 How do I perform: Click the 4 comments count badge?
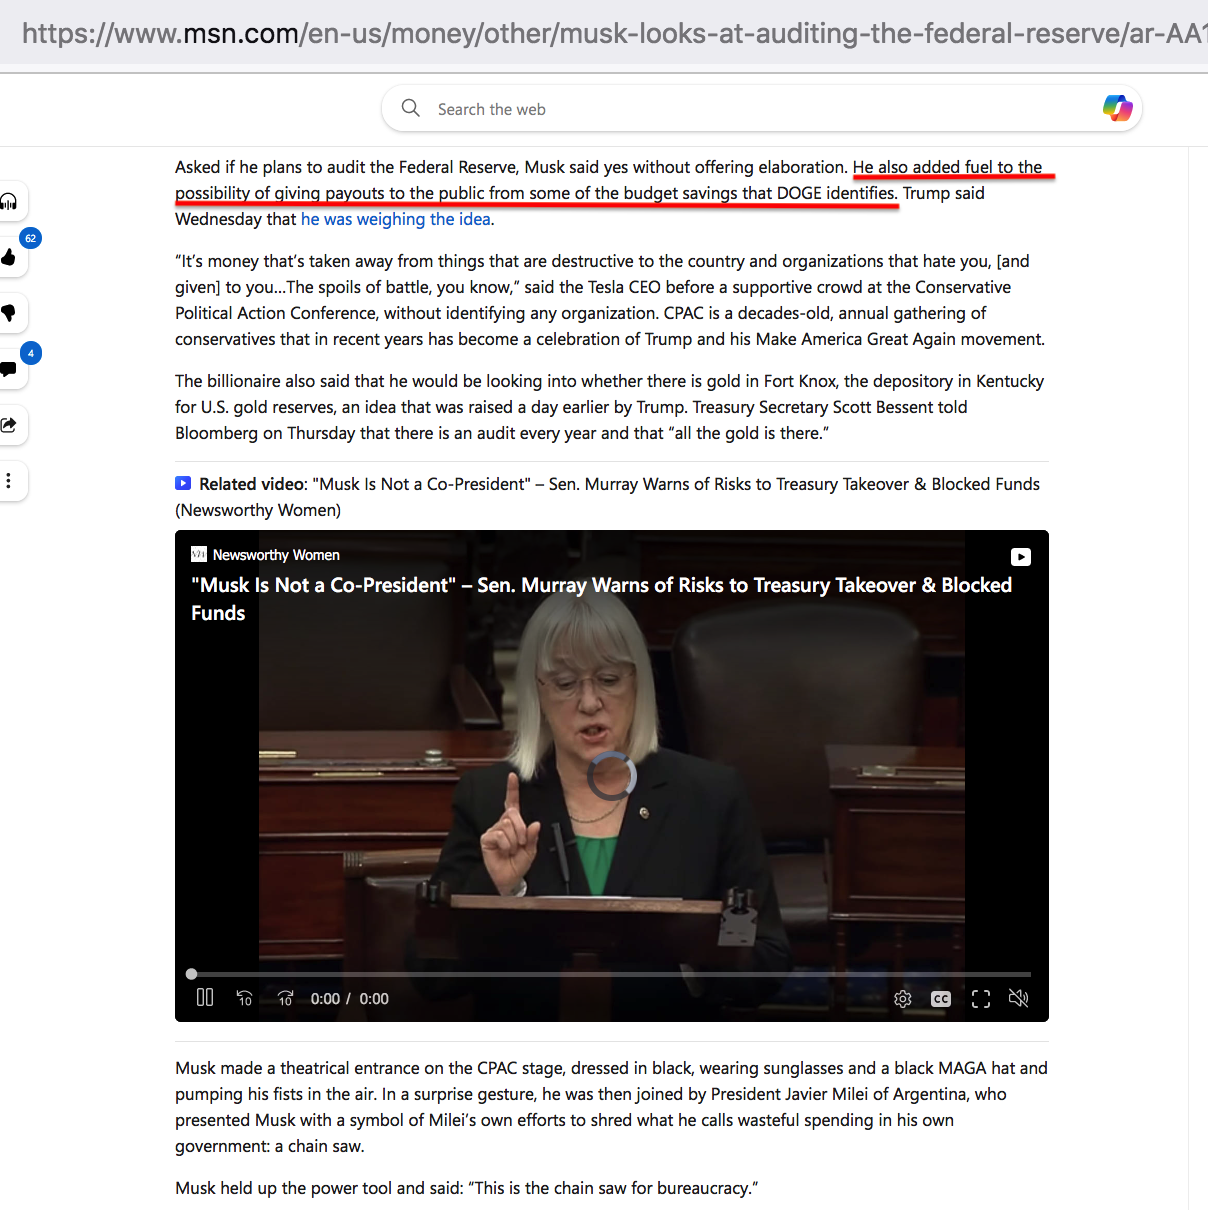(31, 353)
